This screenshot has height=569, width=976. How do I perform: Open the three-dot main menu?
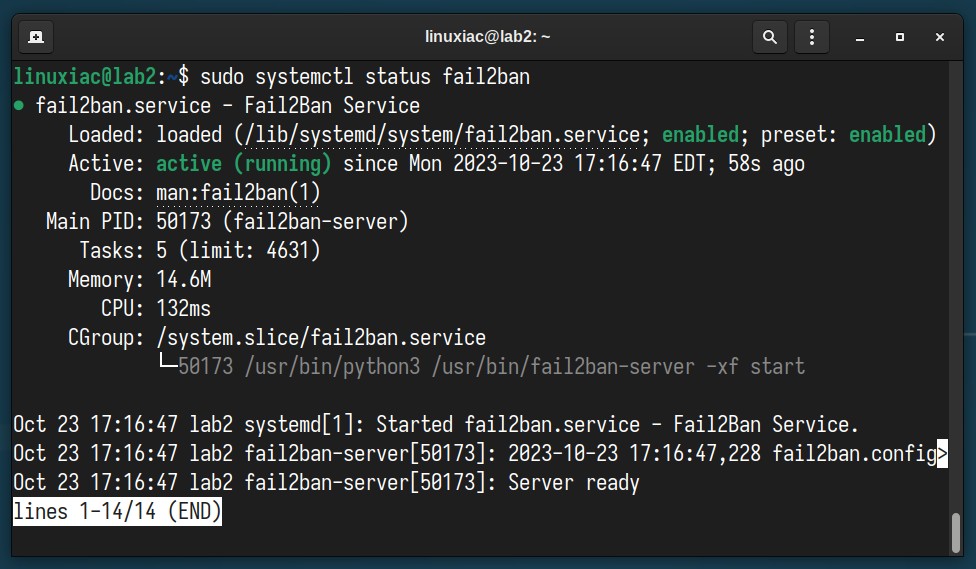point(812,37)
